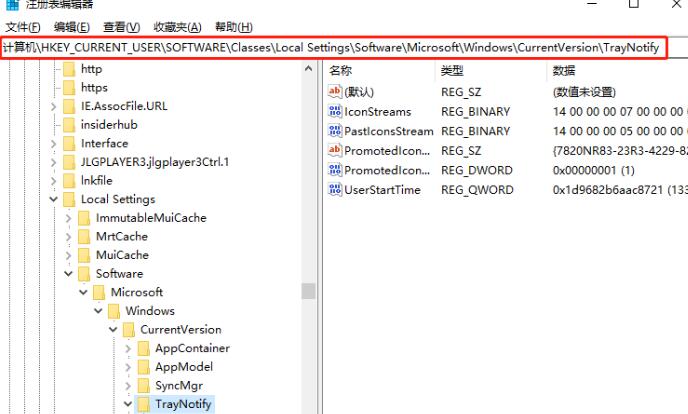Open the 文件(F) menu
The height and width of the screenshot is (414, 688).
pyautogui.click(x=24, y=27)
